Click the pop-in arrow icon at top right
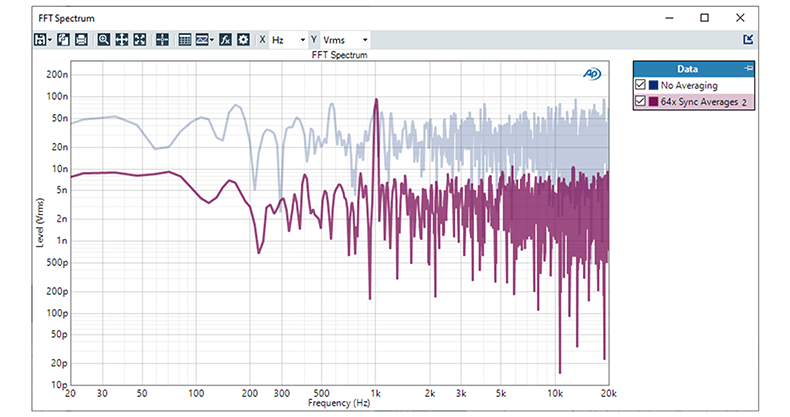This screenshot has width=790, height=417. point(748,40)
